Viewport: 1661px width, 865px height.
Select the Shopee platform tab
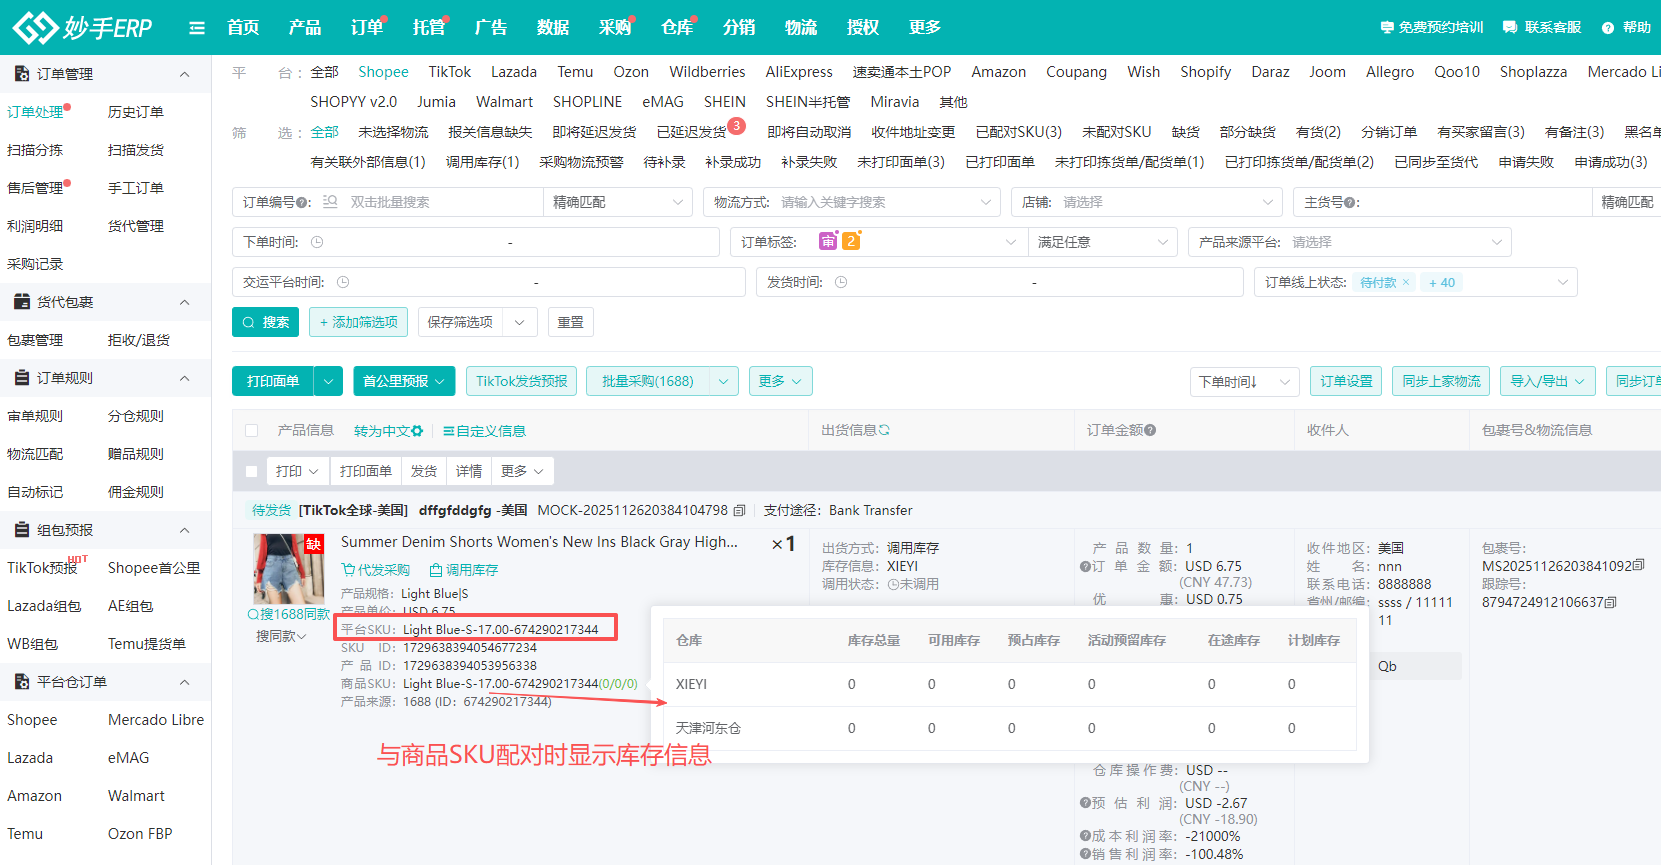coord(383,72)
